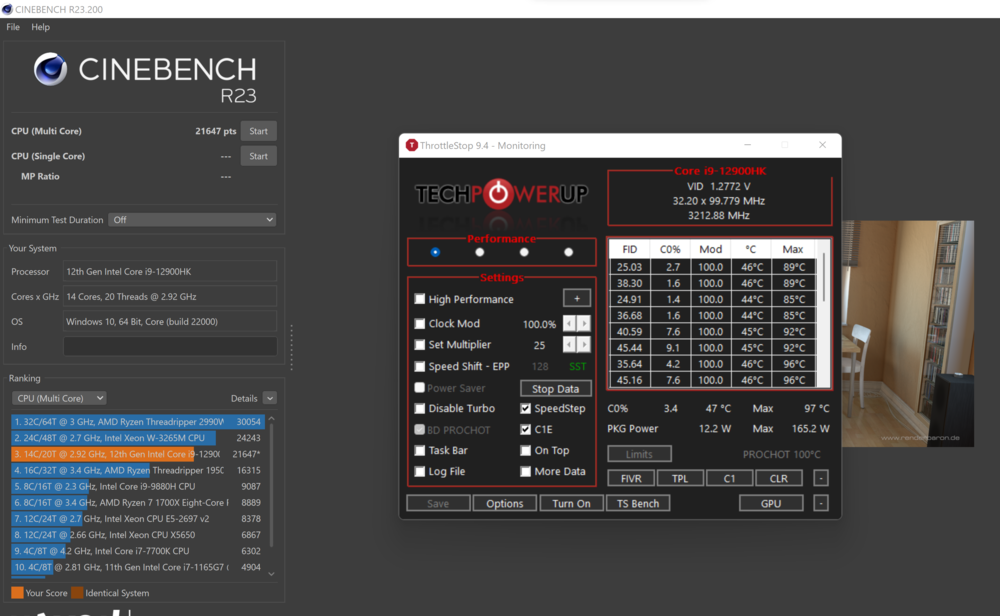This screenshot has height=616, width=1000.
Task: Expand the ranking Details chevron
Action: (269, 398)
